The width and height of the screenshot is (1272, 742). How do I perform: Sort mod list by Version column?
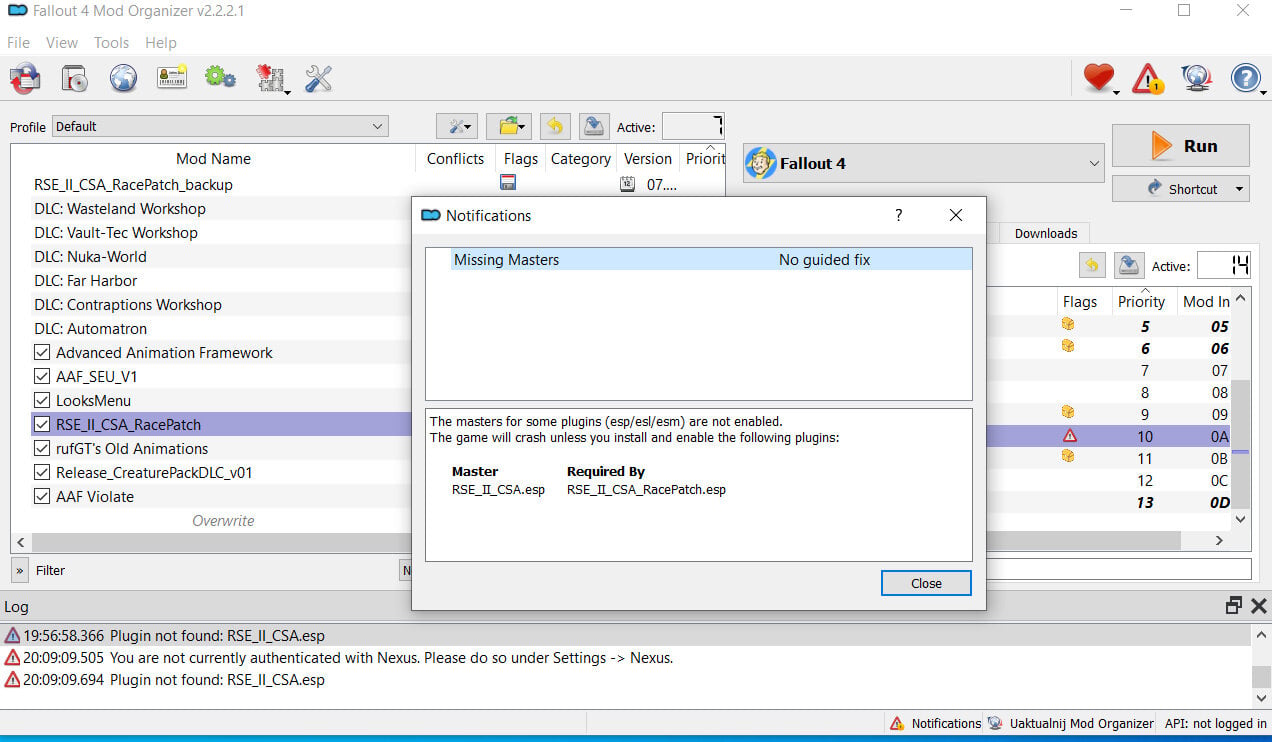[647, 158]
